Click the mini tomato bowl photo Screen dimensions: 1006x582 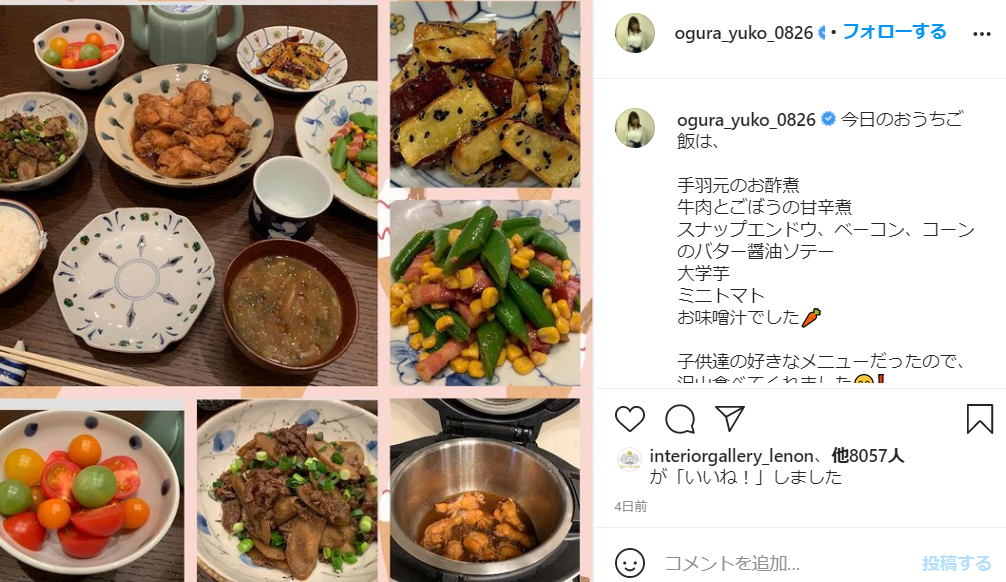[92, 491]
